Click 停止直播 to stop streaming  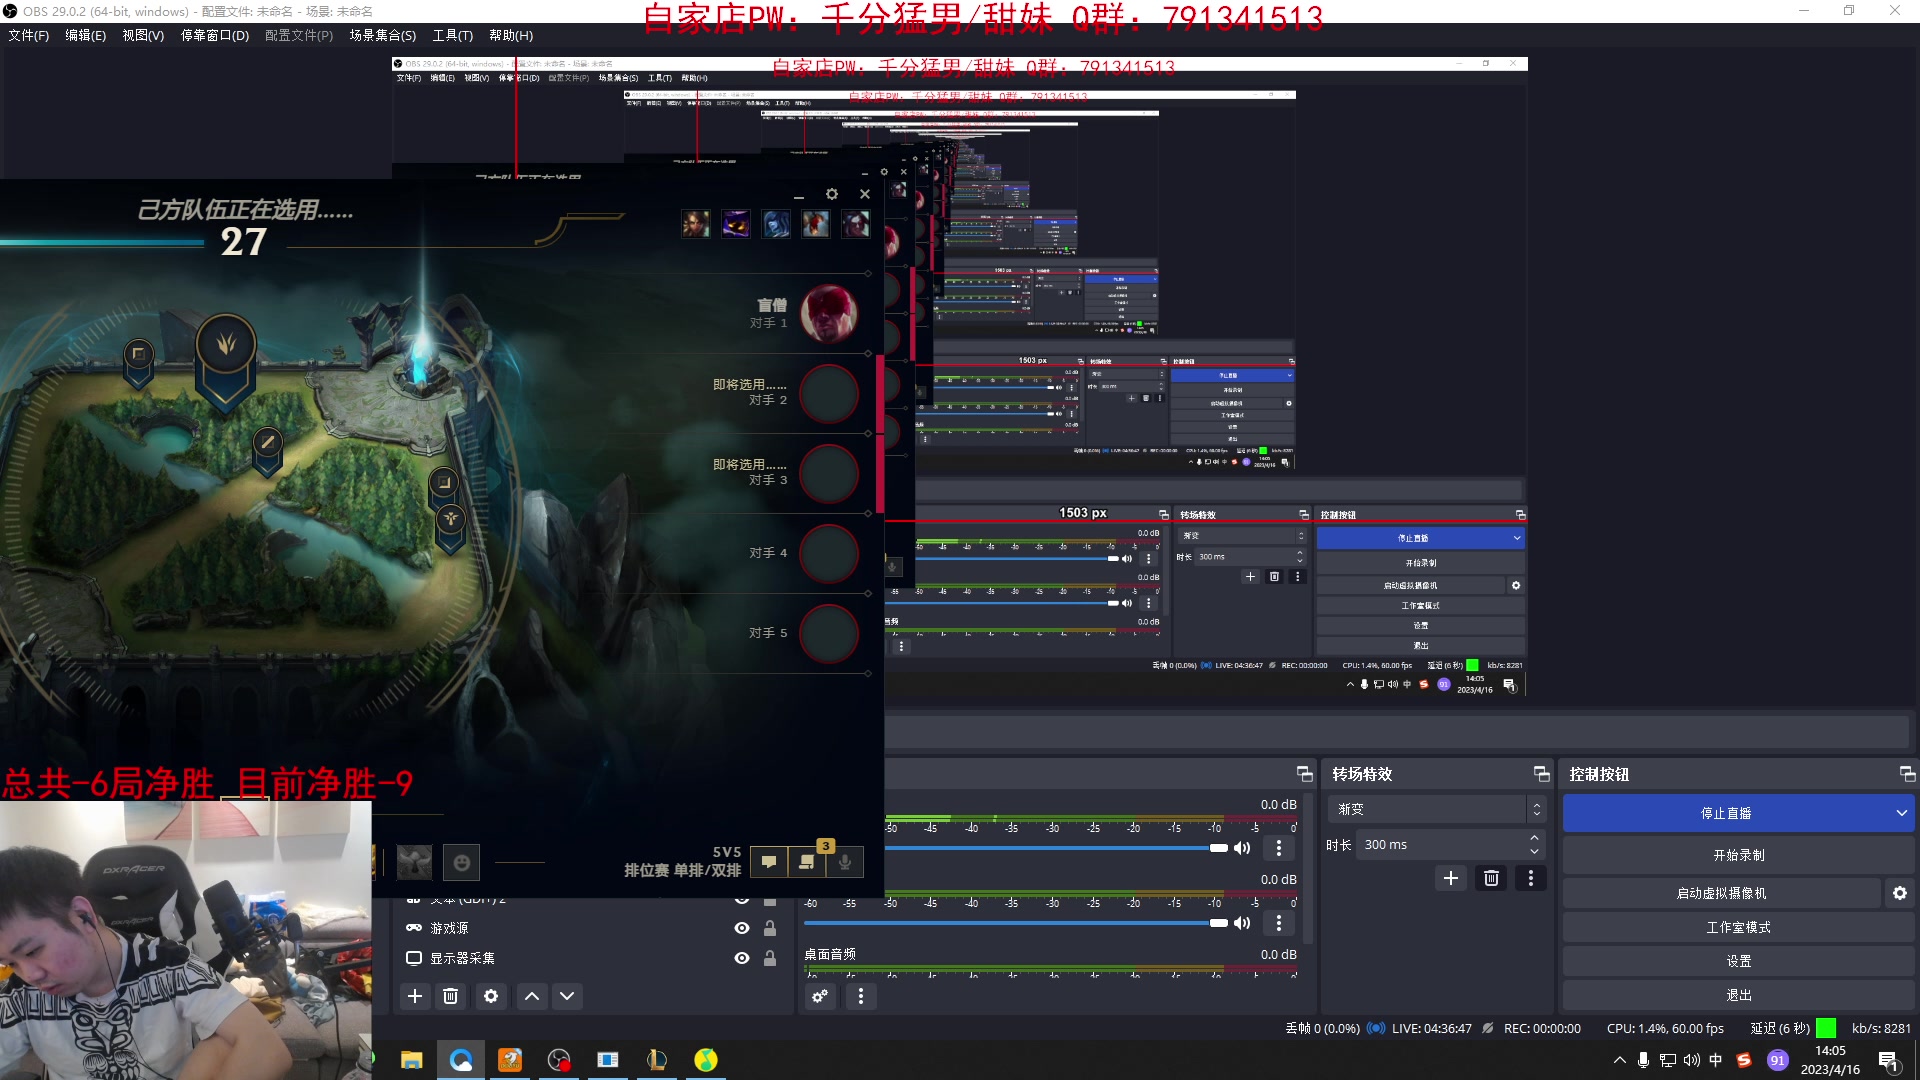[1726, 813]
